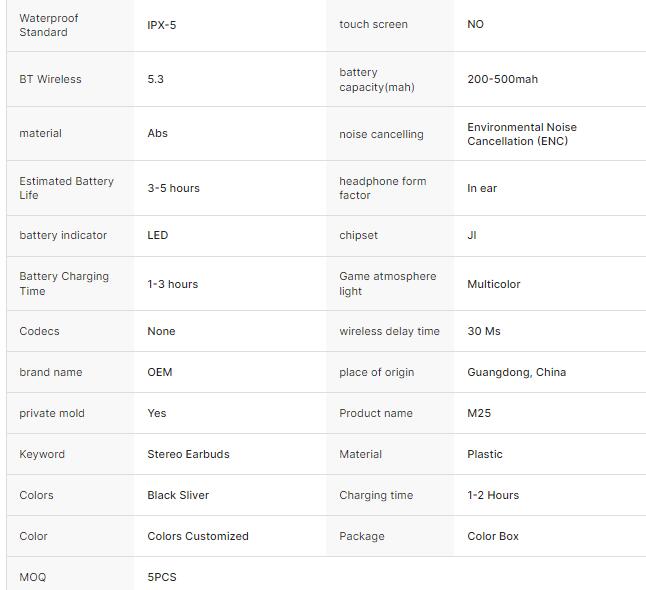
Task: Click the touch screen NO value
Action: coord(475,24)
